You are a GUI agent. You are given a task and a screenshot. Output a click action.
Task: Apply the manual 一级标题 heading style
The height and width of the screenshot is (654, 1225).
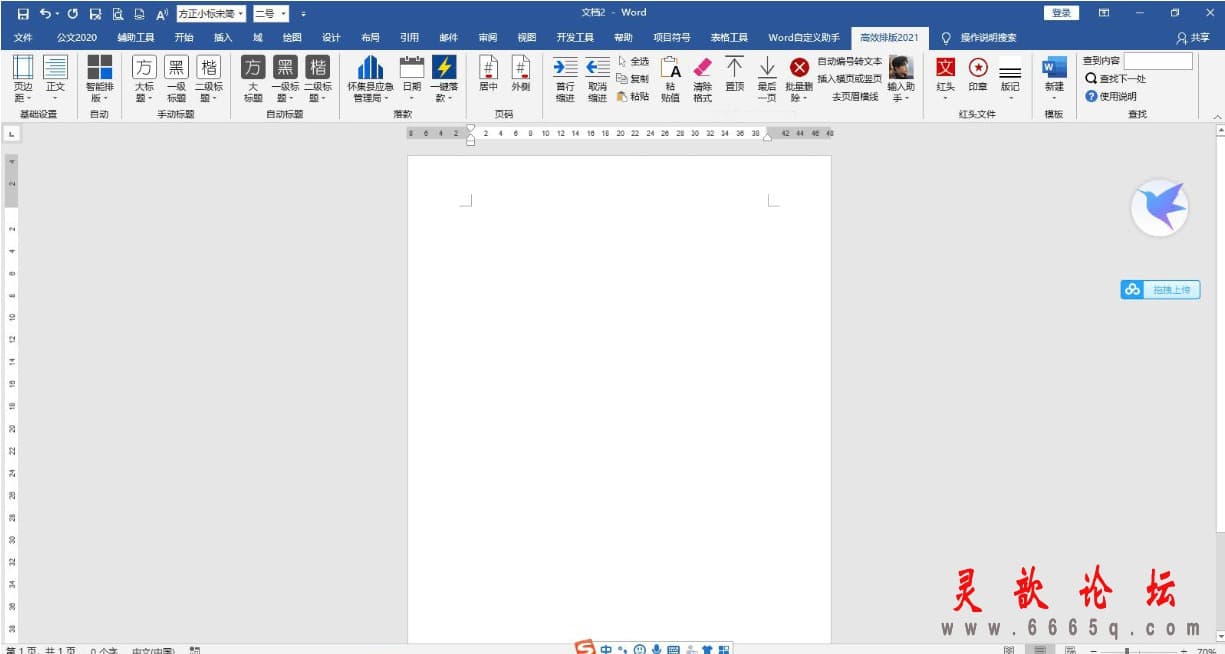[177, 79]
